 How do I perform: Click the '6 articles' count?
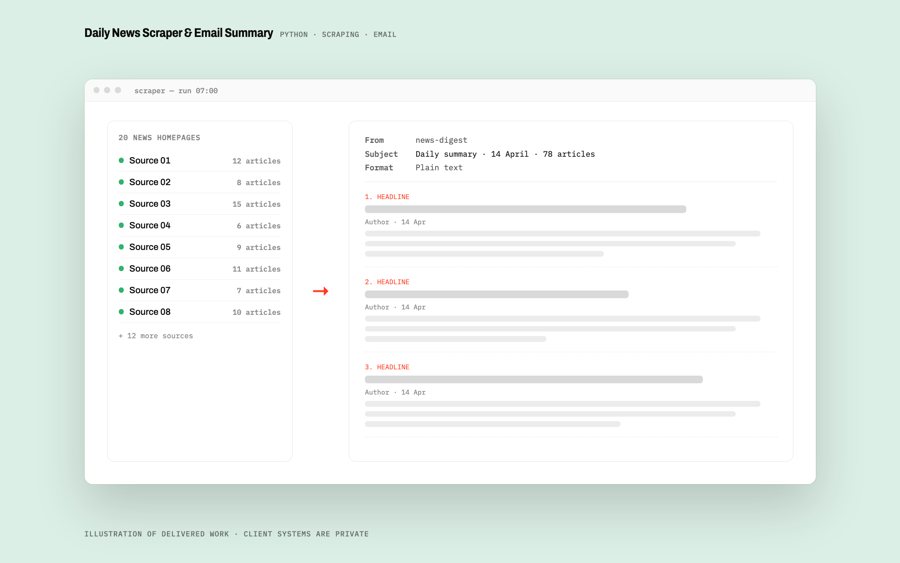point(259,226)
